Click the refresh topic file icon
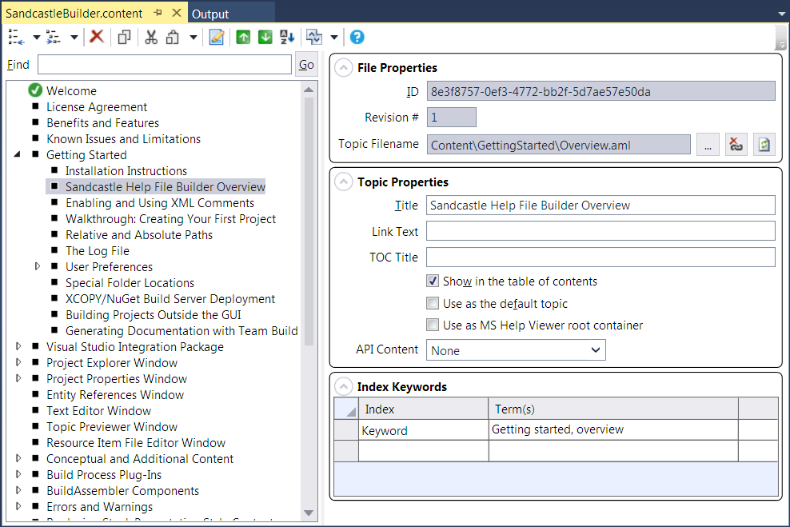This screenshot has height=527, width=790. pos(764,145)
